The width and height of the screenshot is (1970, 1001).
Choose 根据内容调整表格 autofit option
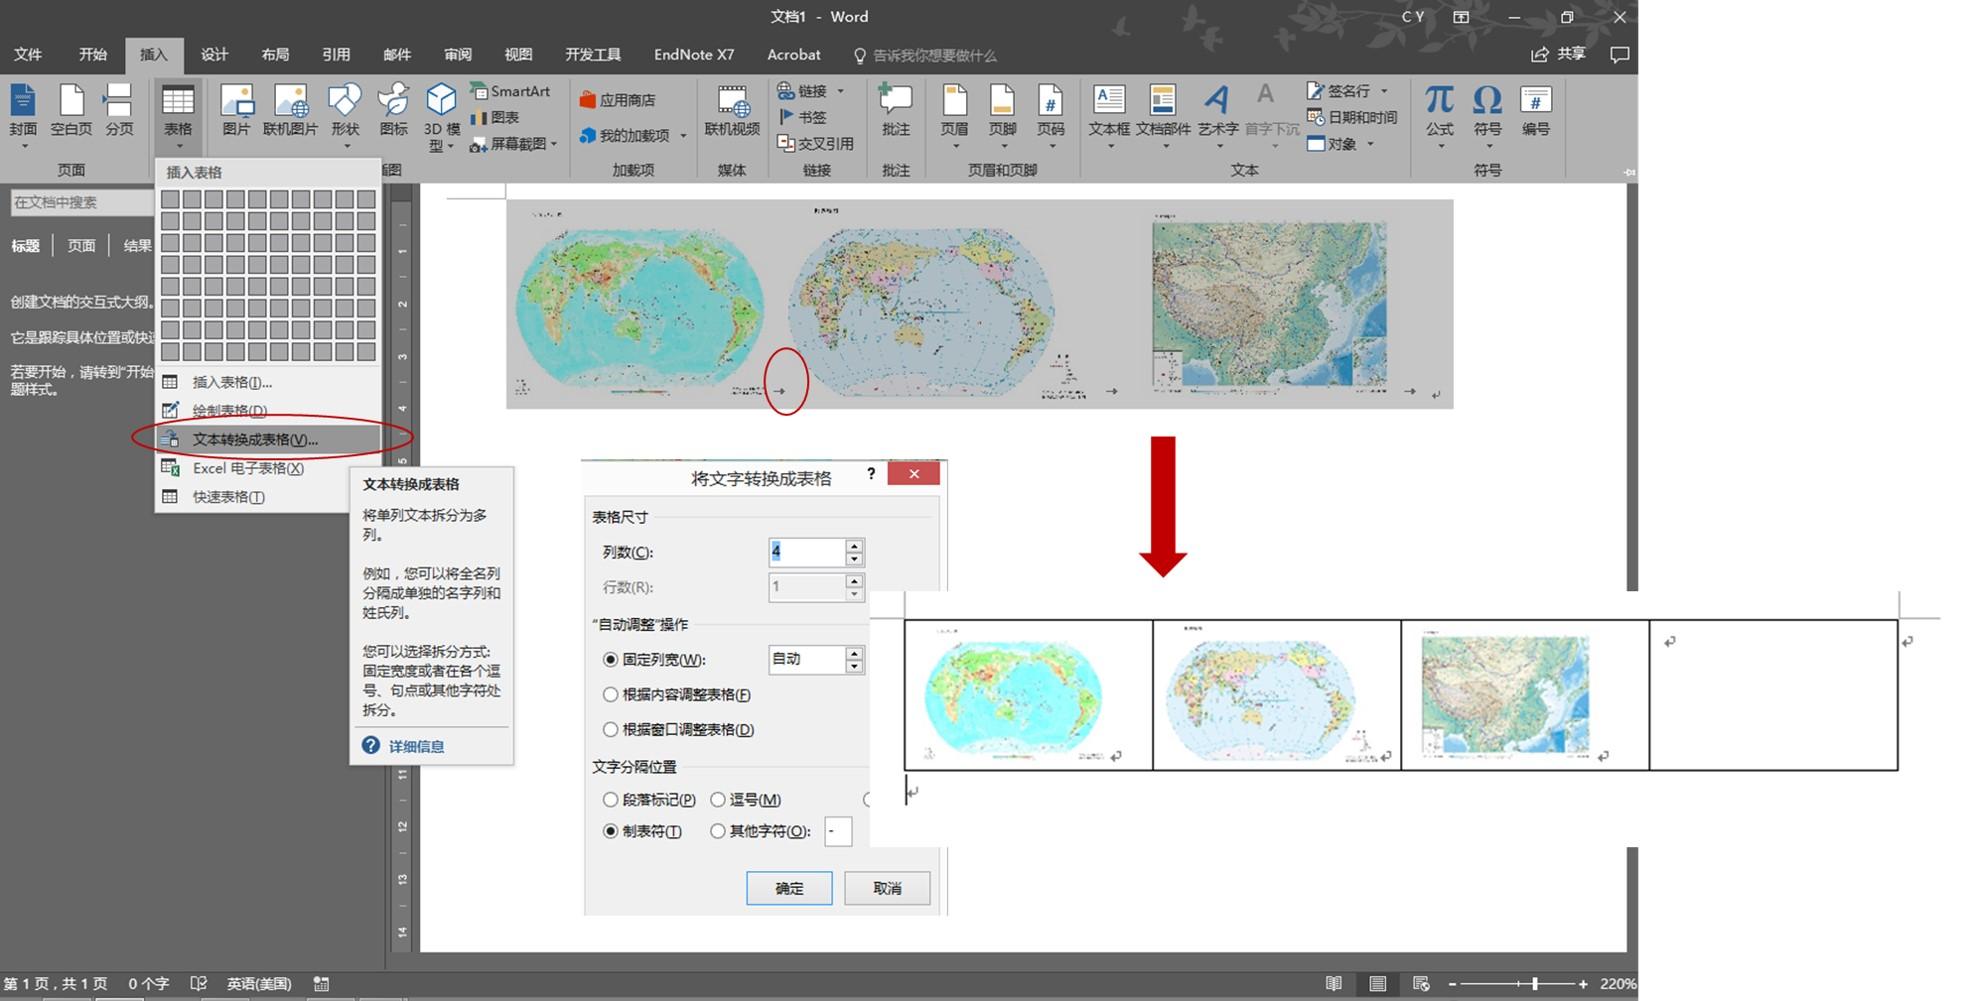tap(610, 695)
